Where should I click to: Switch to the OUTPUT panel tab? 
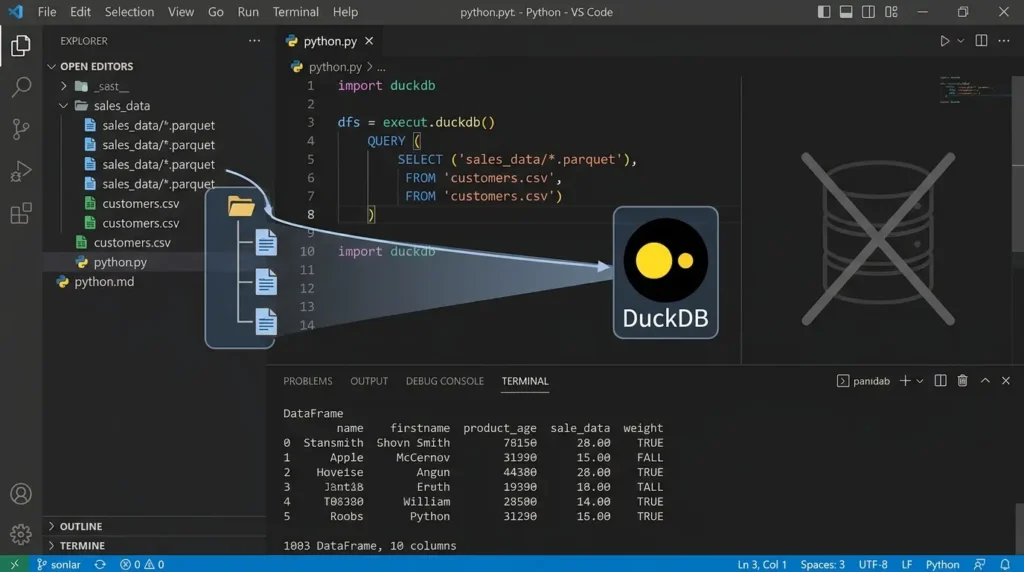click(x=369, y=381)
